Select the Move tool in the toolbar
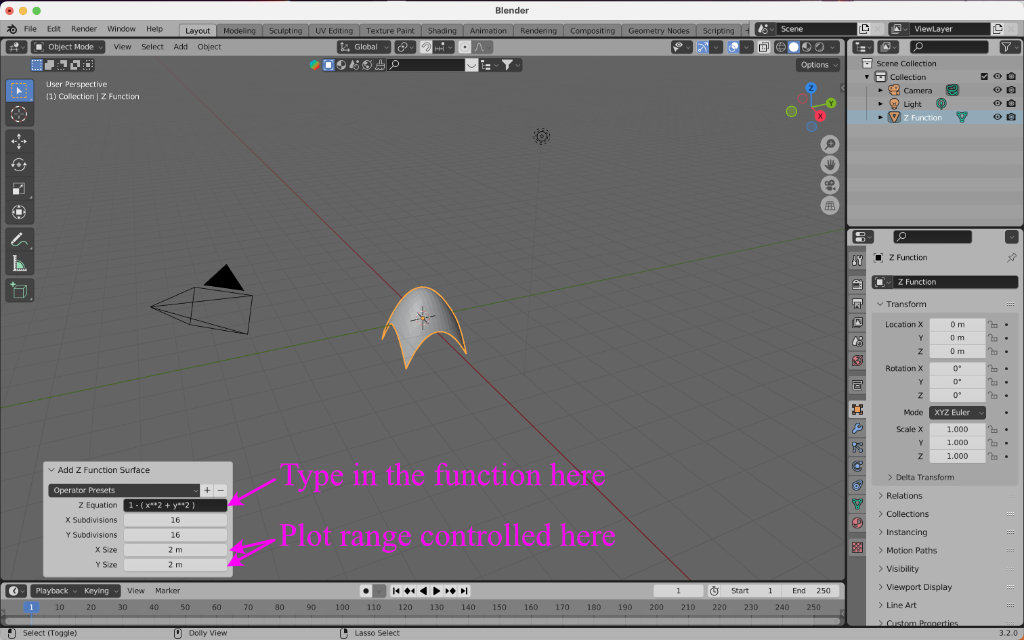Image resolution: width=1024 pixels, height=640 pixels. point(19,141)
